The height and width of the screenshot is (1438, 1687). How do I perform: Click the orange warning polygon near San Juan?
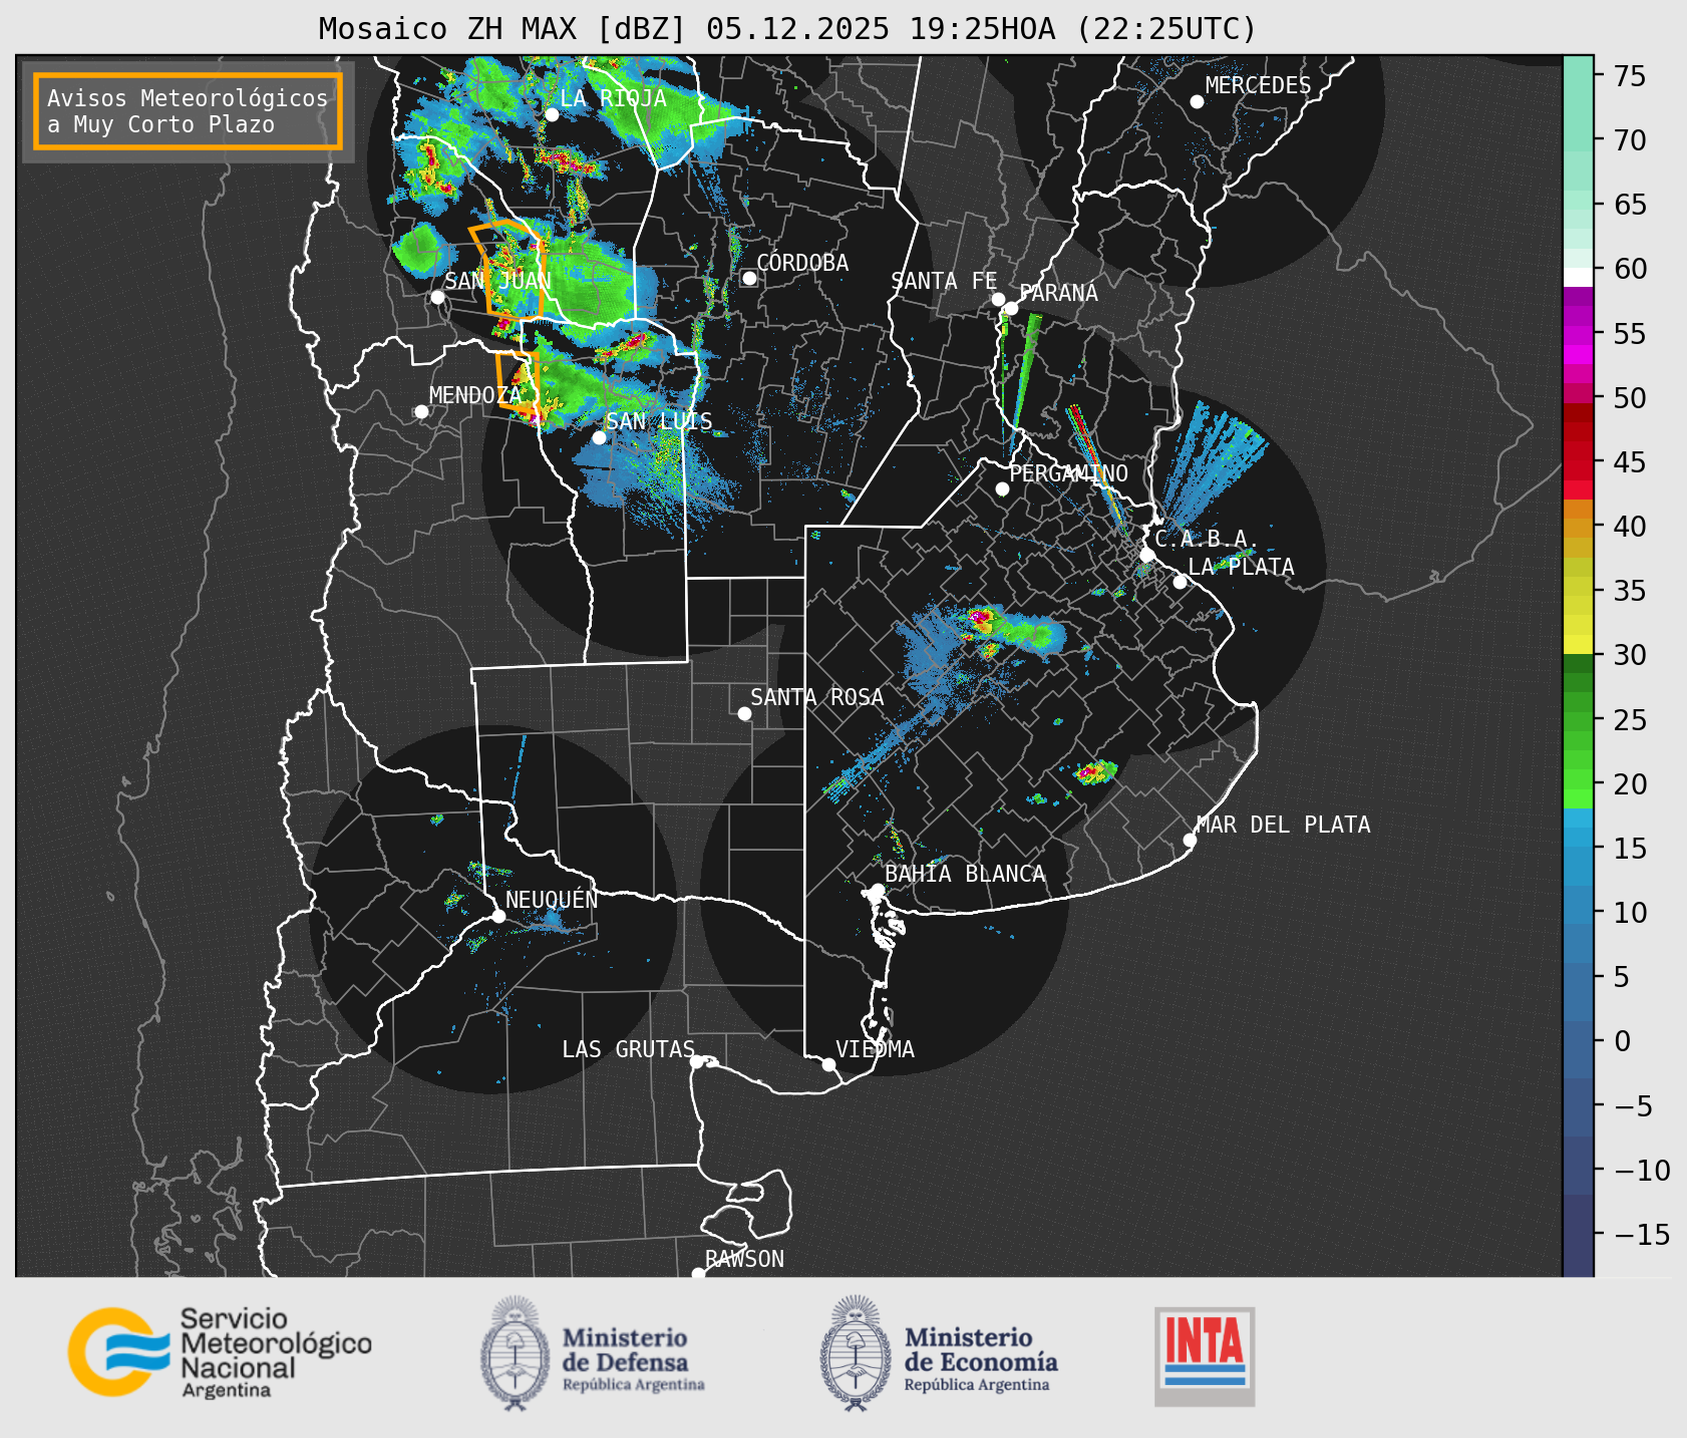pos(506,268)
